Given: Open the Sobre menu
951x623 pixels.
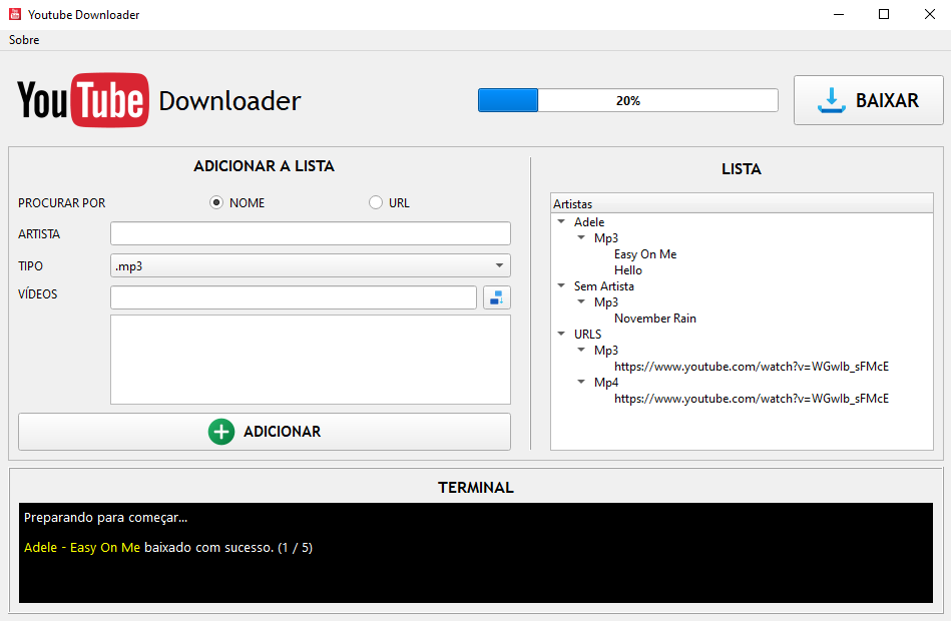Looking at the screenshot, I should pyautogui.click(x=24, y=40).
